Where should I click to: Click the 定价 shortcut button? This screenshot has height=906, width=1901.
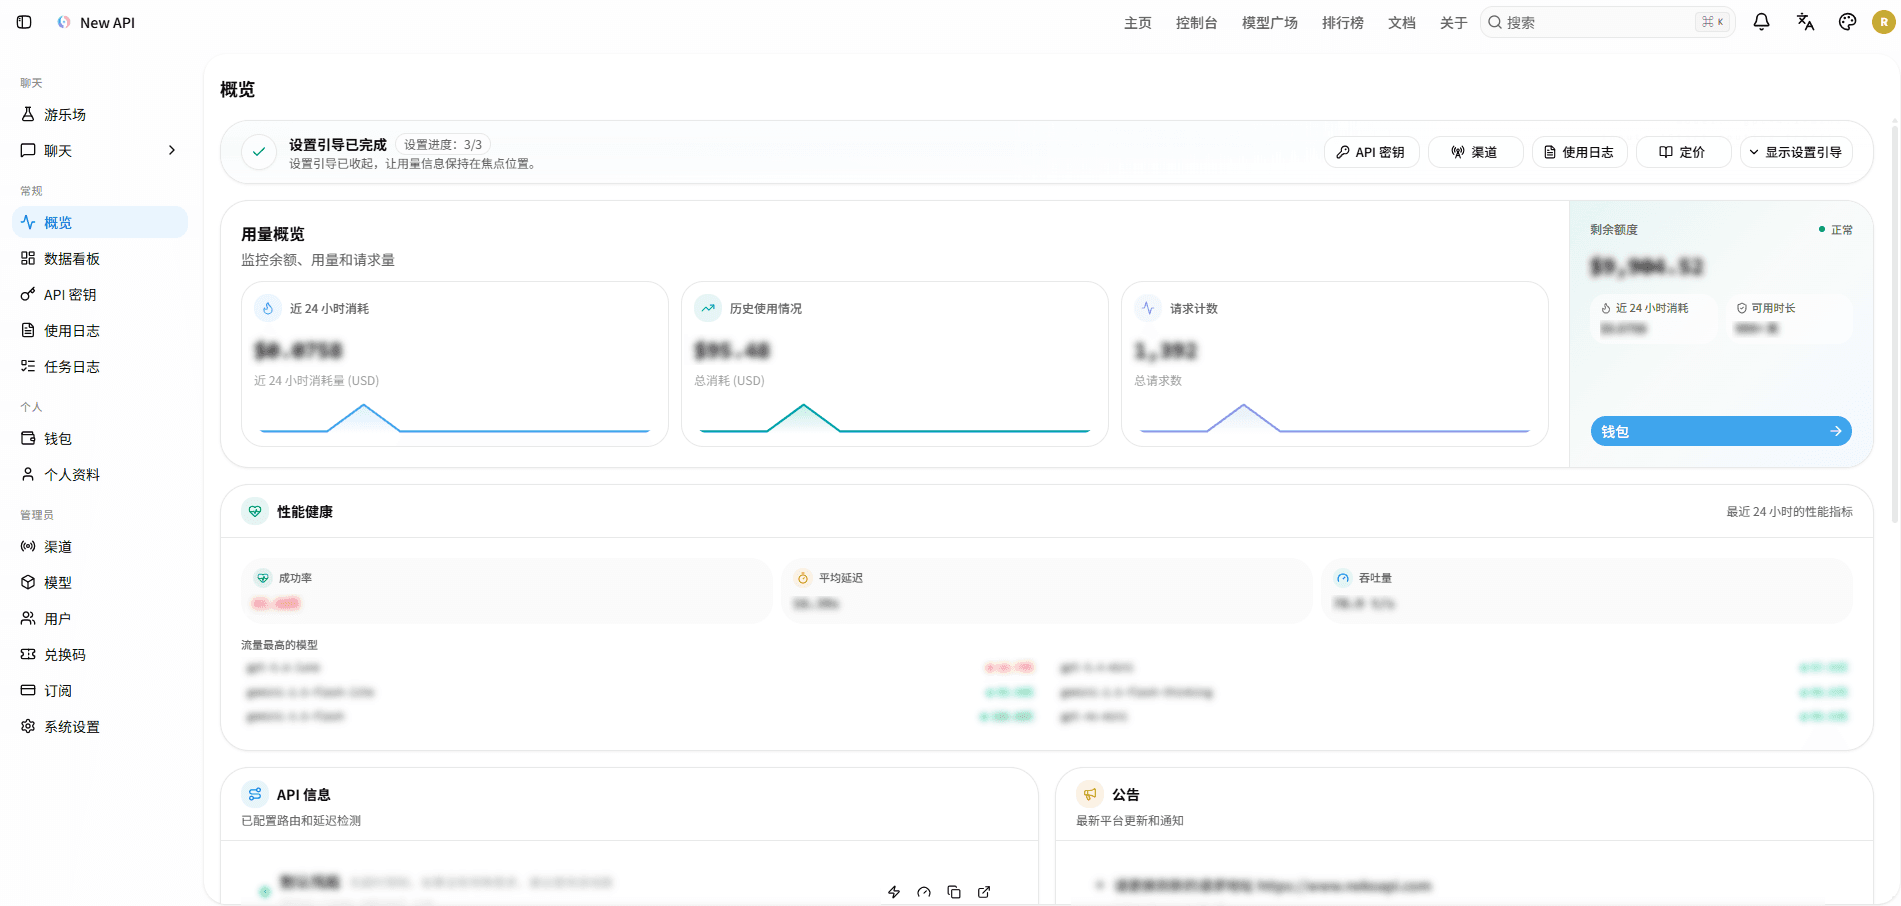[x=1683, y=152]
